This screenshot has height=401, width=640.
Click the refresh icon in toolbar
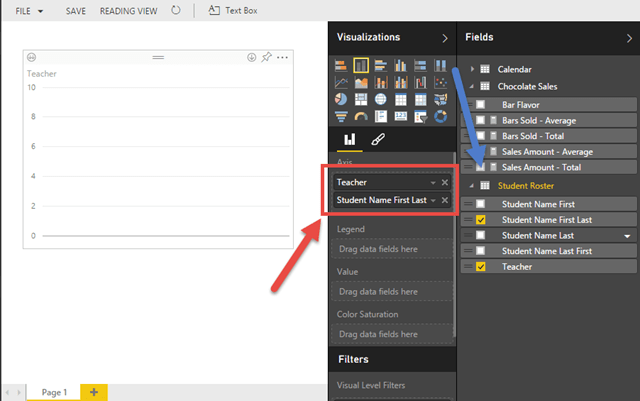(x=177, y=10)
